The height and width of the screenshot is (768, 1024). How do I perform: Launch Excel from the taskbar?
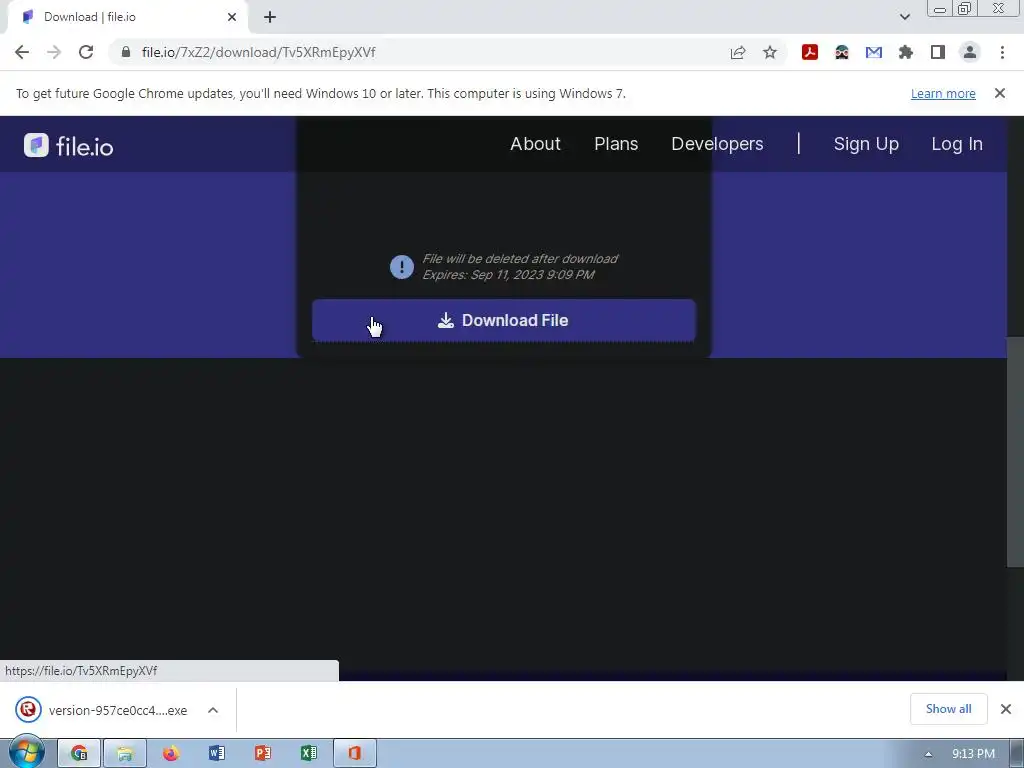click(x=309, y=754)
